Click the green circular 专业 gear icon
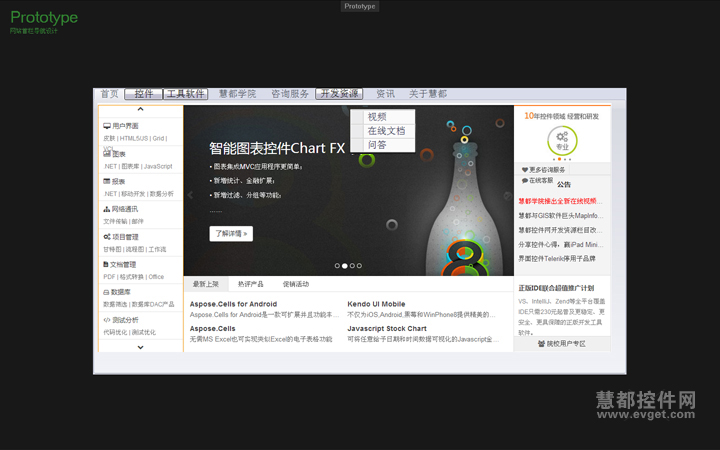This screenshot has width=720, height=450. (x=562, y=141)
